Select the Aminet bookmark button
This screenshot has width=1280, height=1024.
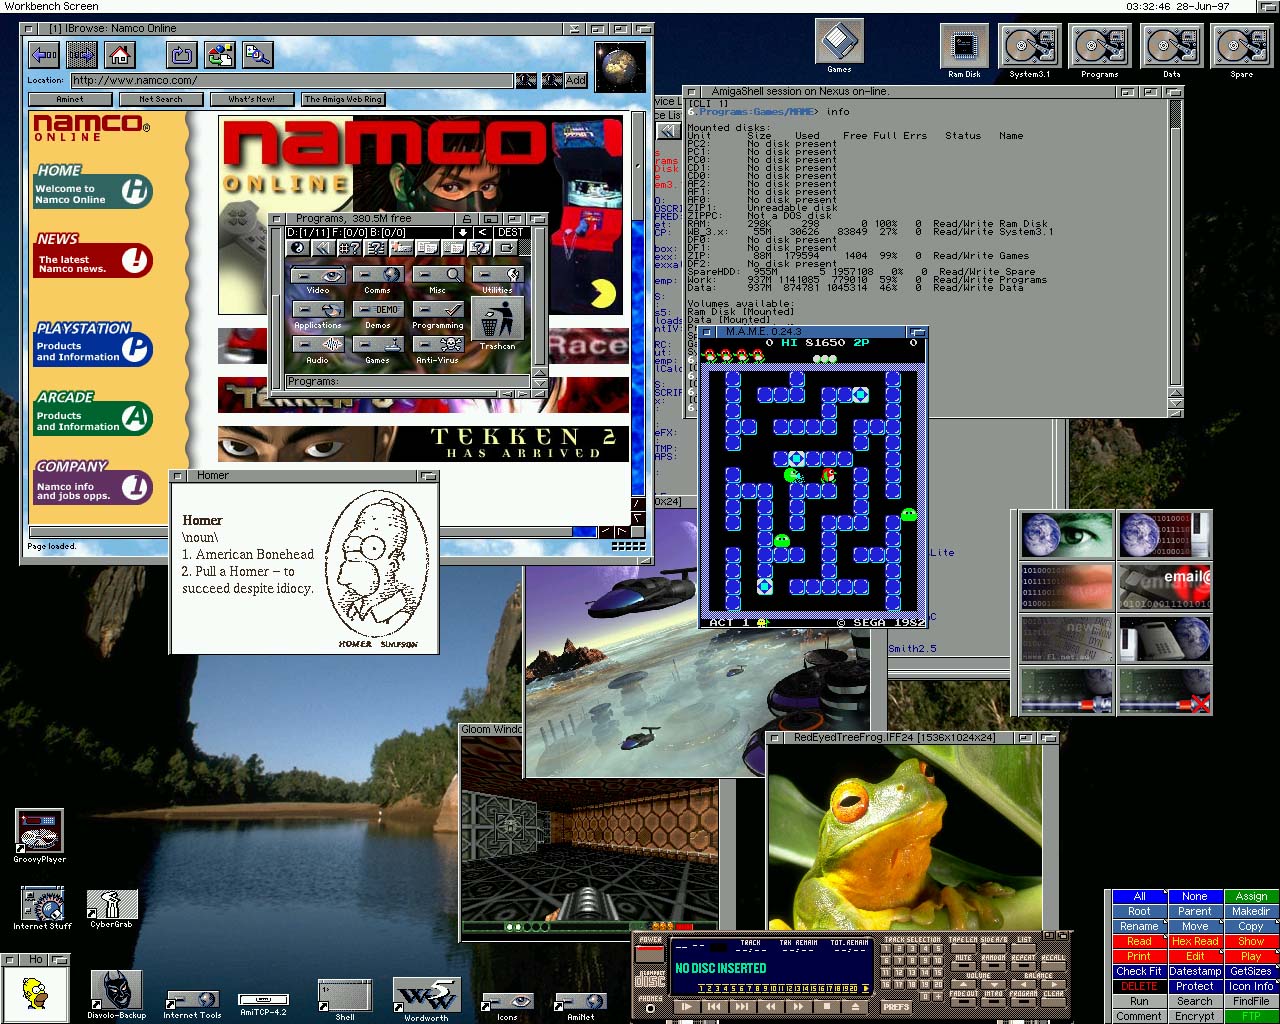(x=70, y=99)
